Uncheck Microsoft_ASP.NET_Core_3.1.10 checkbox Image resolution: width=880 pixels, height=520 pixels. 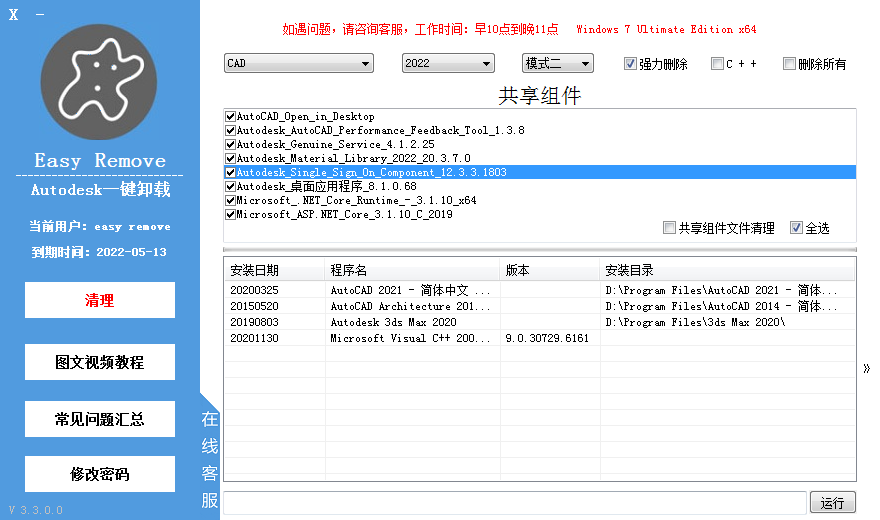pyautogui.click(x=230, y=214)
